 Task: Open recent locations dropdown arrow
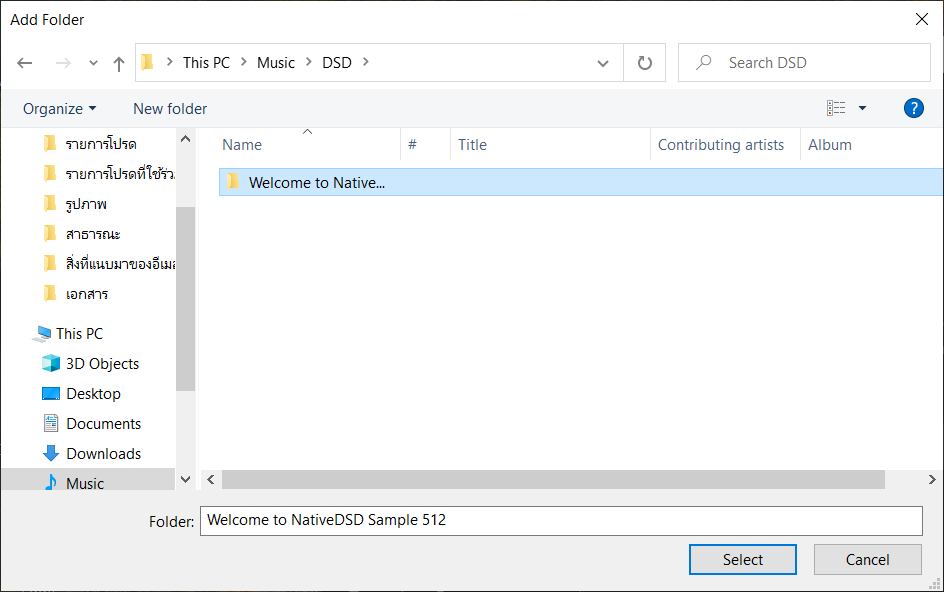[x=93, y=63]
